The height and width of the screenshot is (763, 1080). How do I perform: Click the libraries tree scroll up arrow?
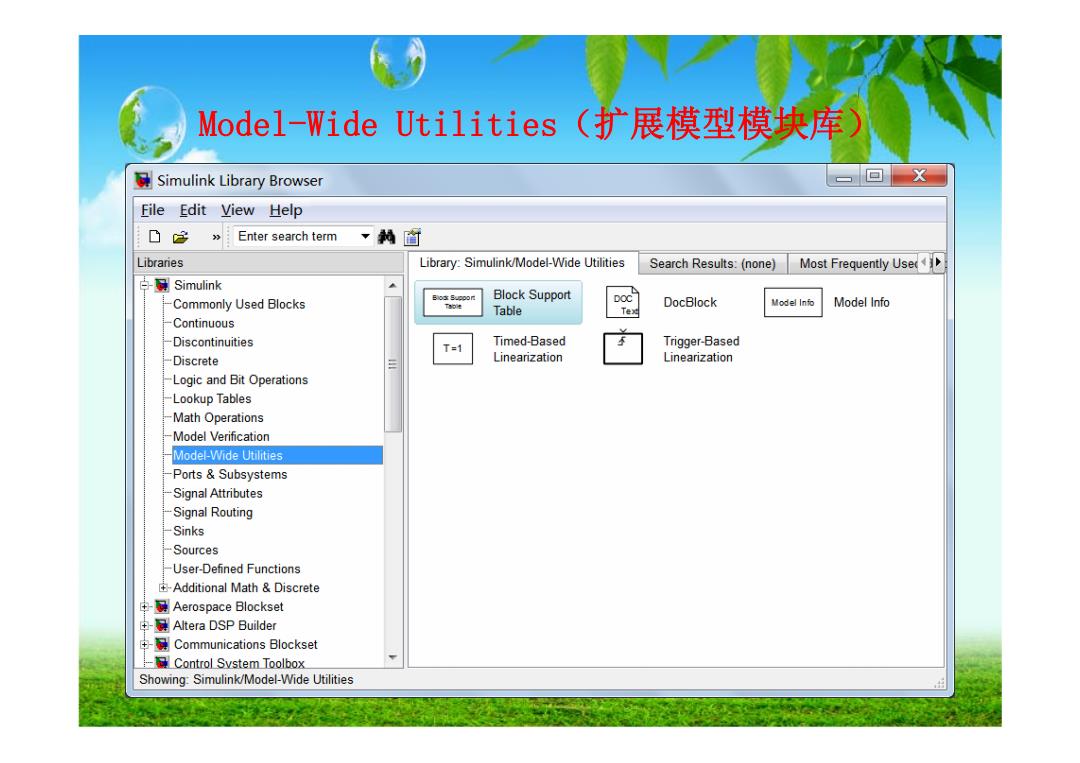coord(393,285)
